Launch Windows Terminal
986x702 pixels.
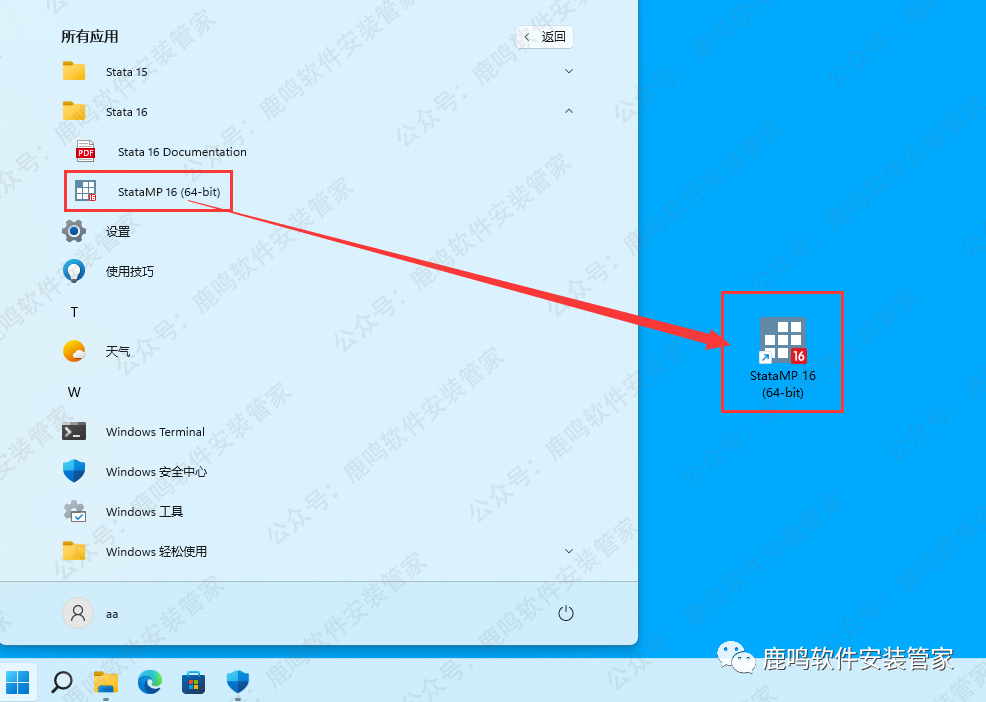pos(154,432)
